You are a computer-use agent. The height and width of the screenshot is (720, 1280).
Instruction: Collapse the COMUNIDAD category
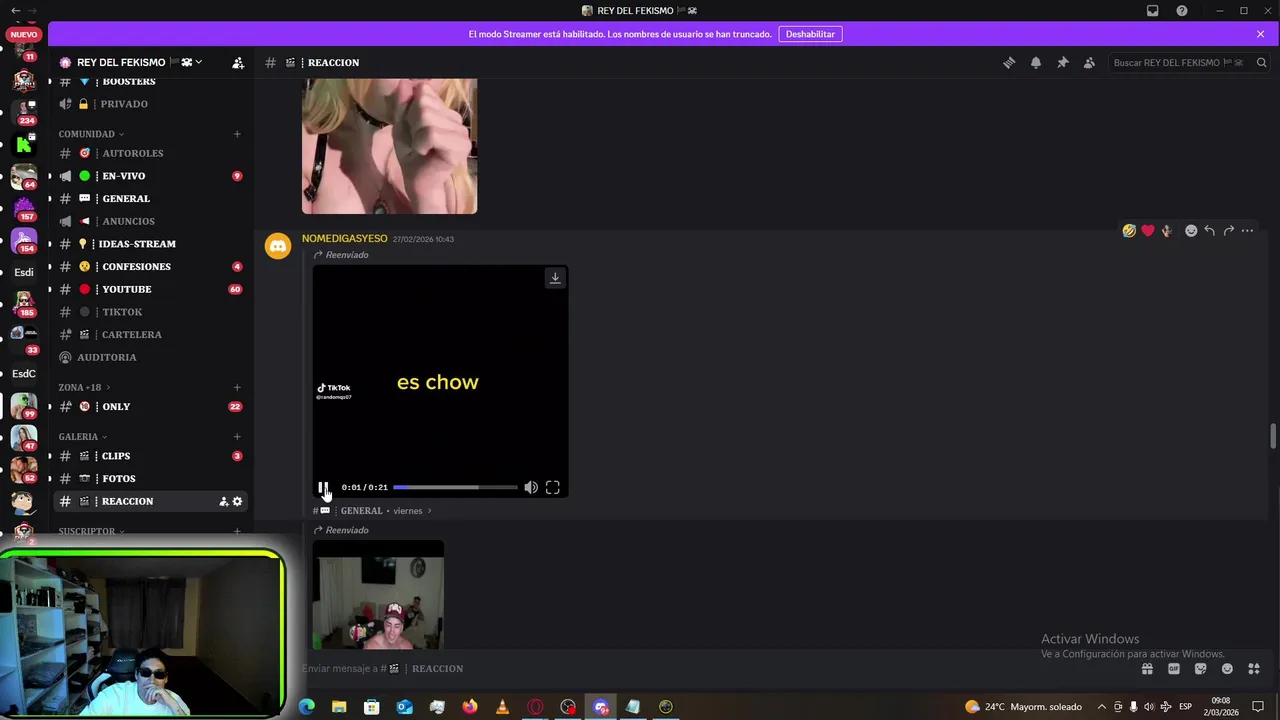pyautogui.click(x=91, y=134)
